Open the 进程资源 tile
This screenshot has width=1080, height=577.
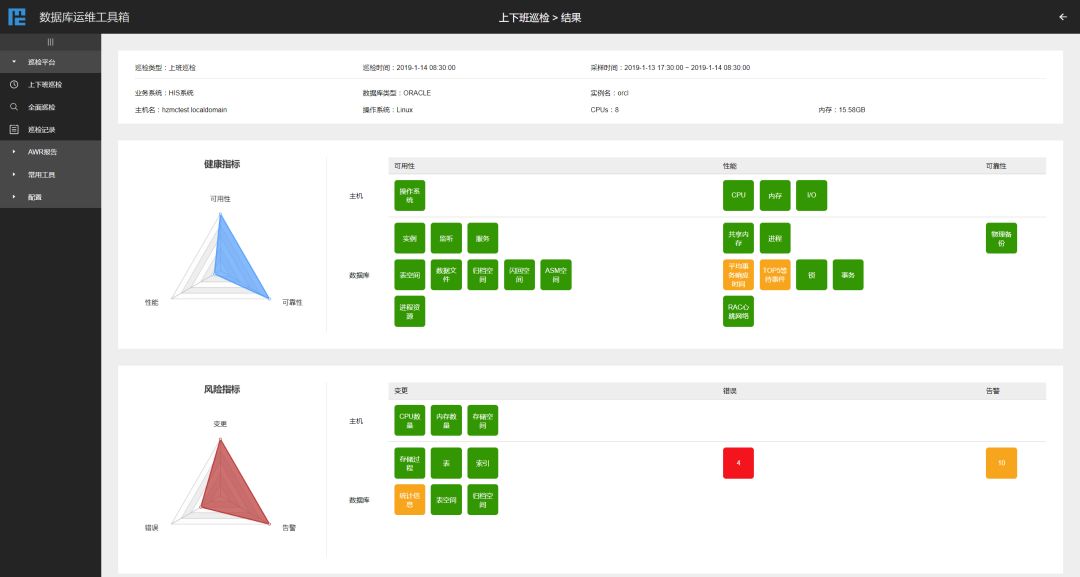pyautogui.click(x=409, y=311)
